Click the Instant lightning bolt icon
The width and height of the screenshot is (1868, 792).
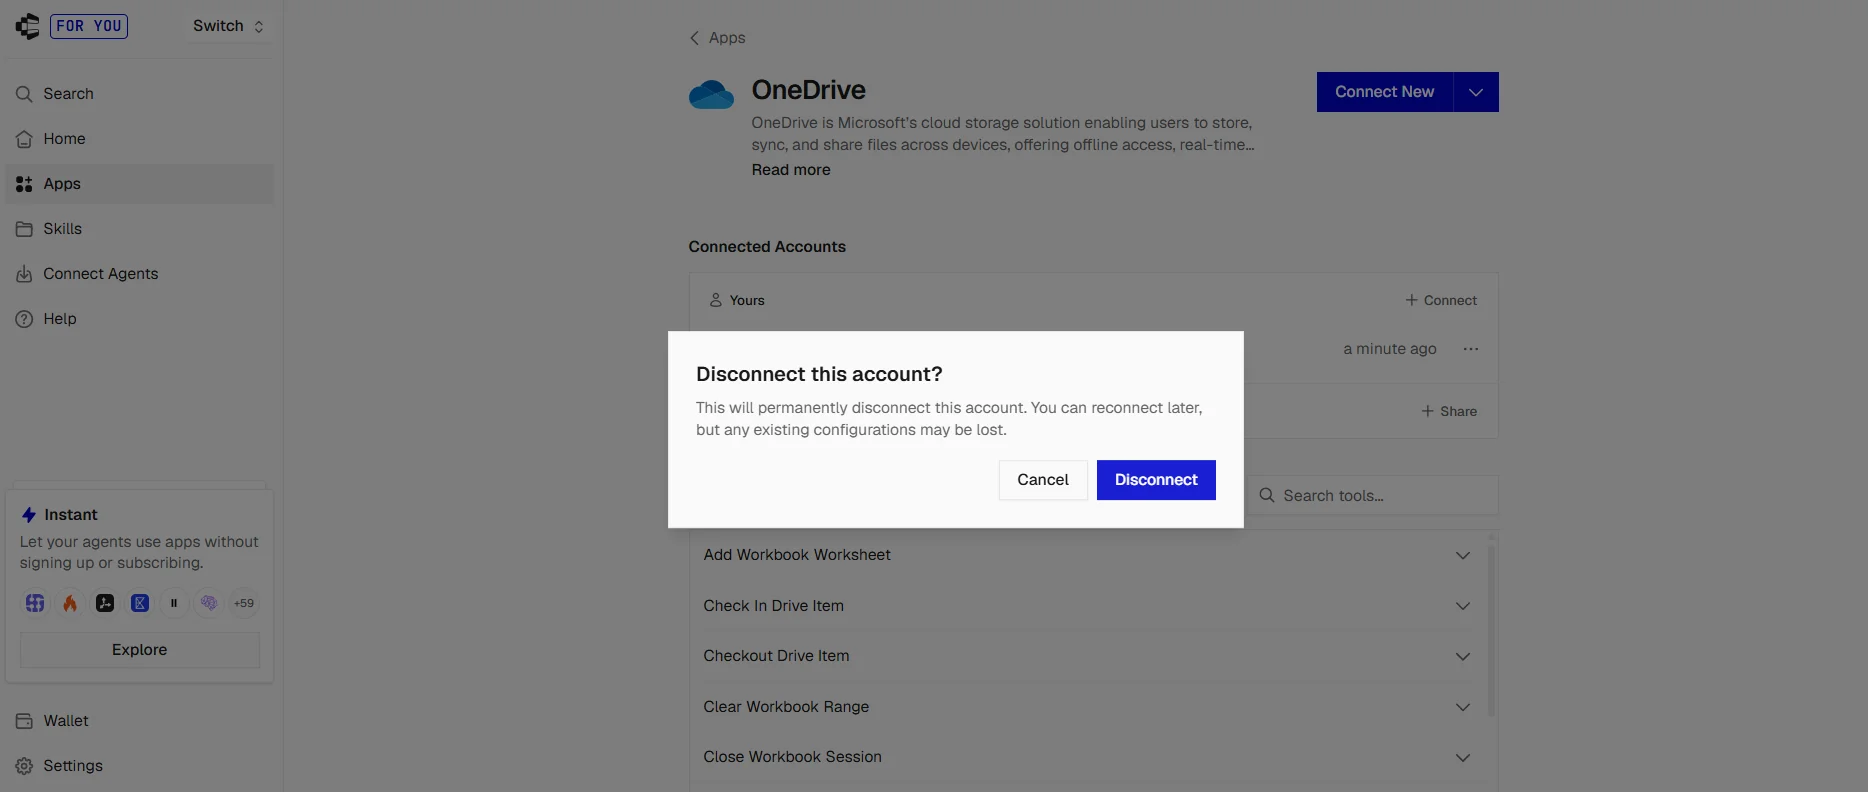click(29, 515)
